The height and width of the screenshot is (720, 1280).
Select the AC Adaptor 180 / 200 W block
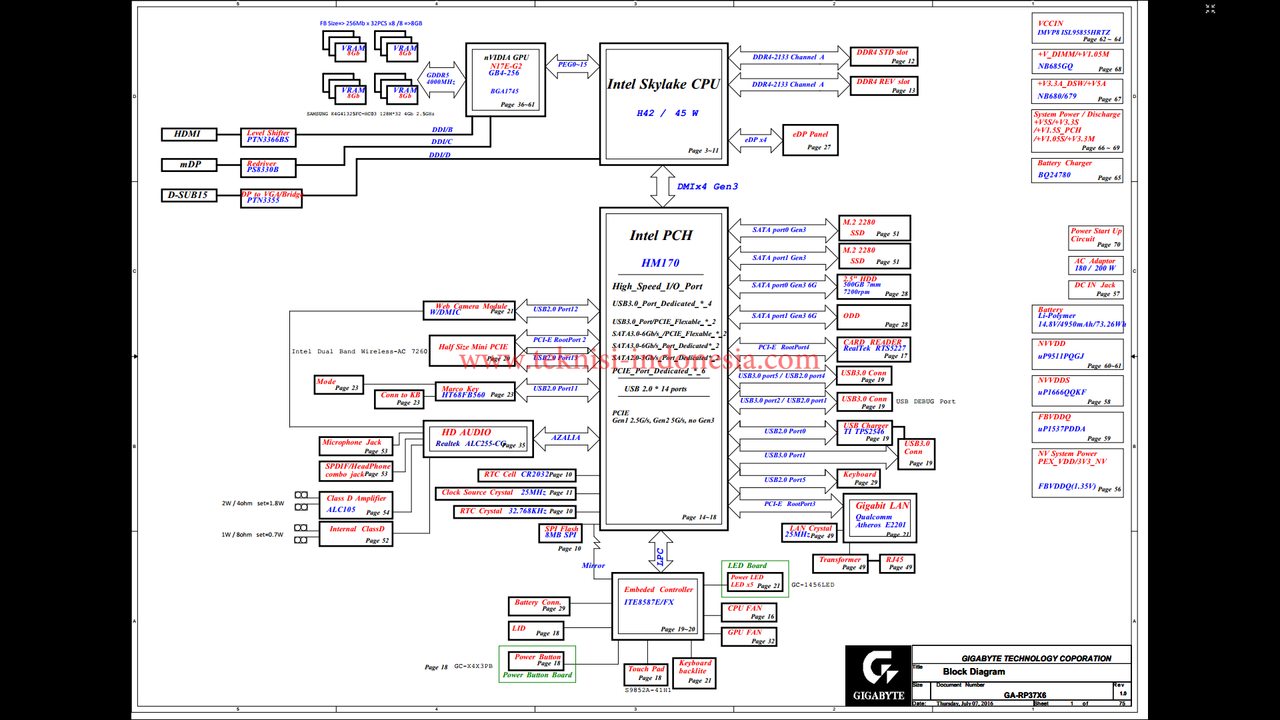click(1096, 265)
